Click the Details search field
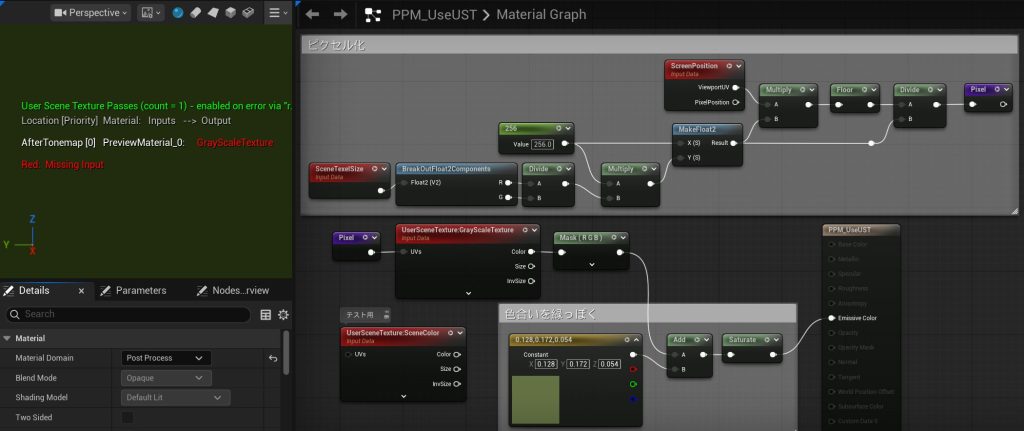 tap(130, 314)
